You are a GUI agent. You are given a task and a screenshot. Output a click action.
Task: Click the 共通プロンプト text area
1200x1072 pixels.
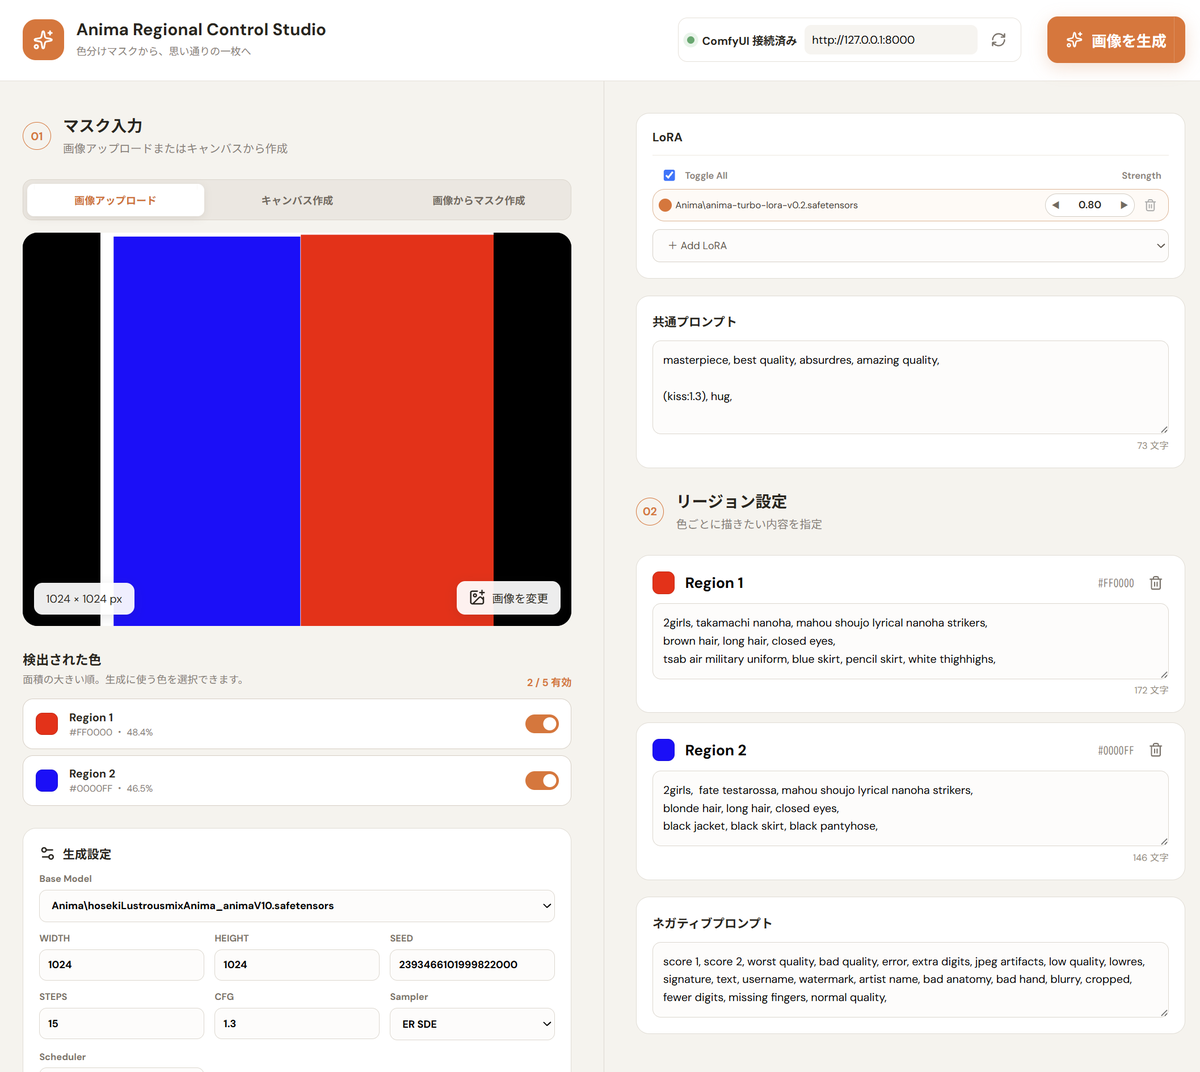pos(910,387)
